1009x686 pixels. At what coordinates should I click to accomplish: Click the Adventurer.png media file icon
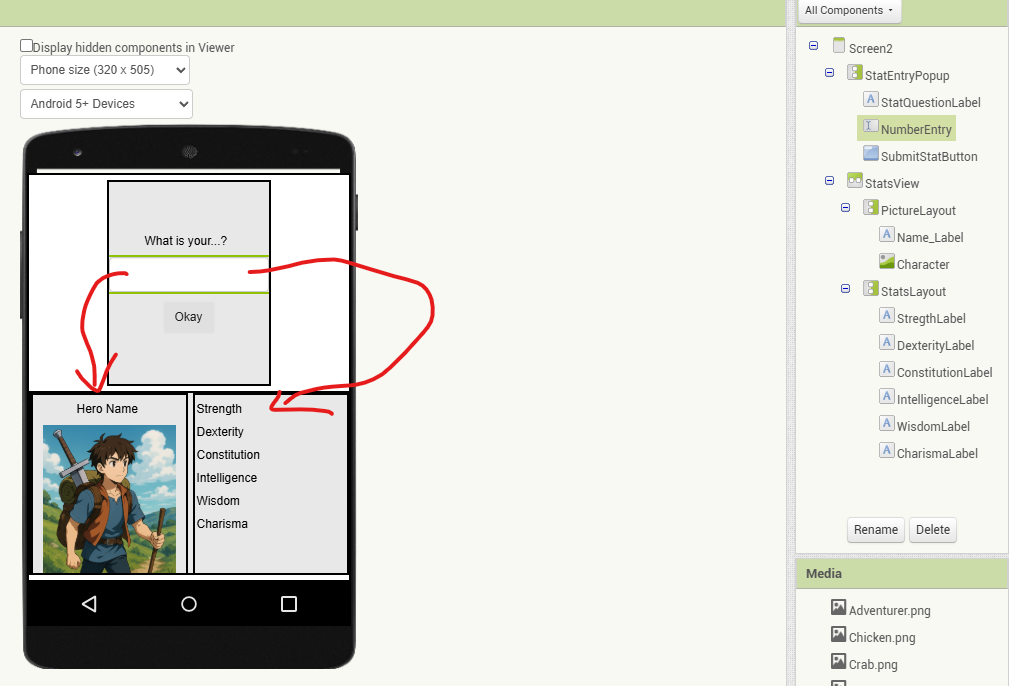coord(839,608)
